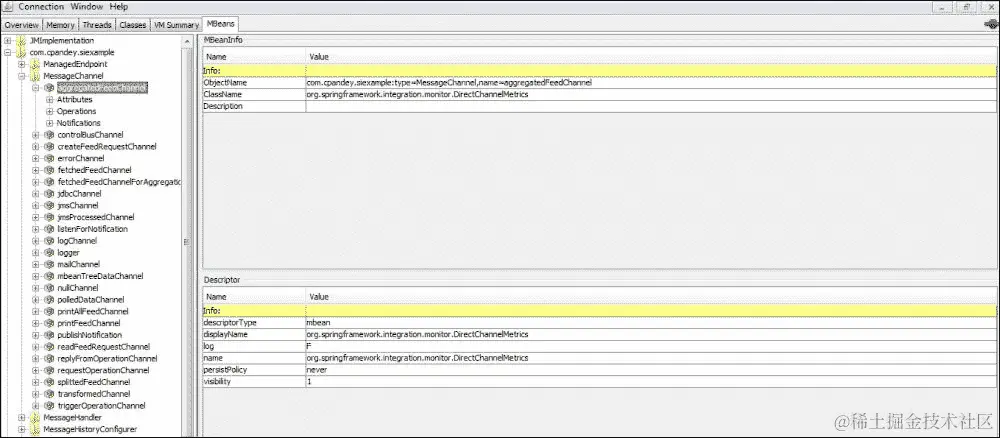Collapse the com.cpandey.siexample tree node
Viewport: 1000px width, 438px height.
coord(8,52)
